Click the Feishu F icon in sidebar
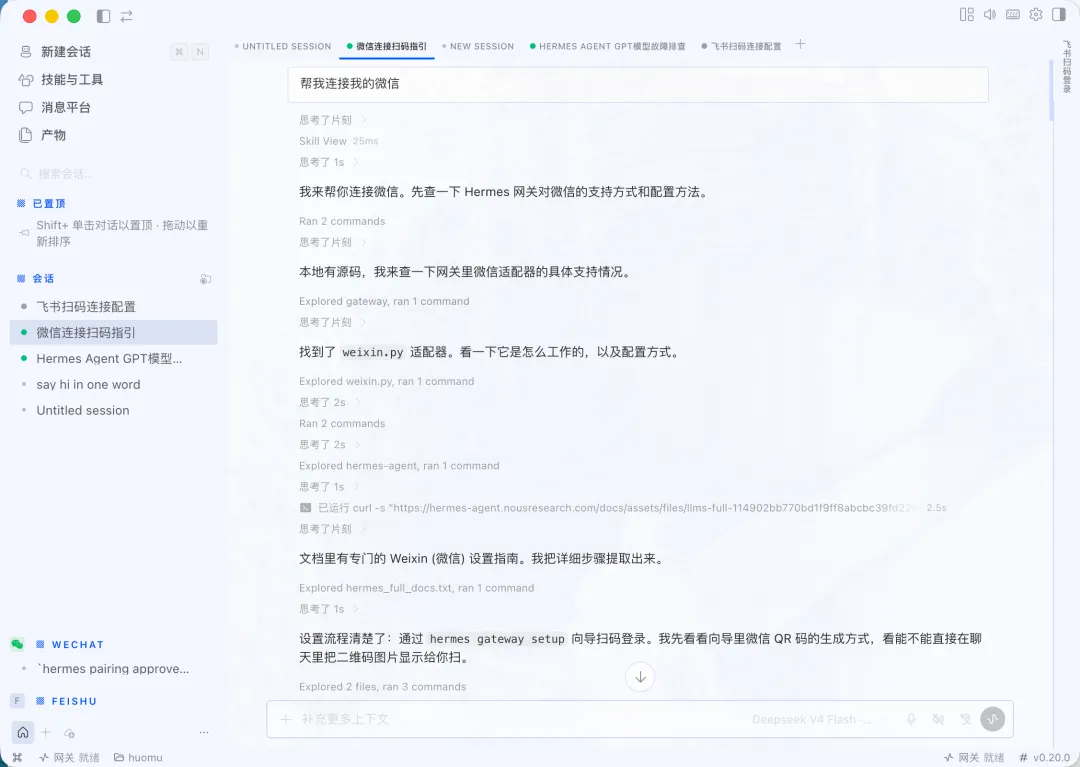This screenshot has width=1080, height=767. coord(17,701)
